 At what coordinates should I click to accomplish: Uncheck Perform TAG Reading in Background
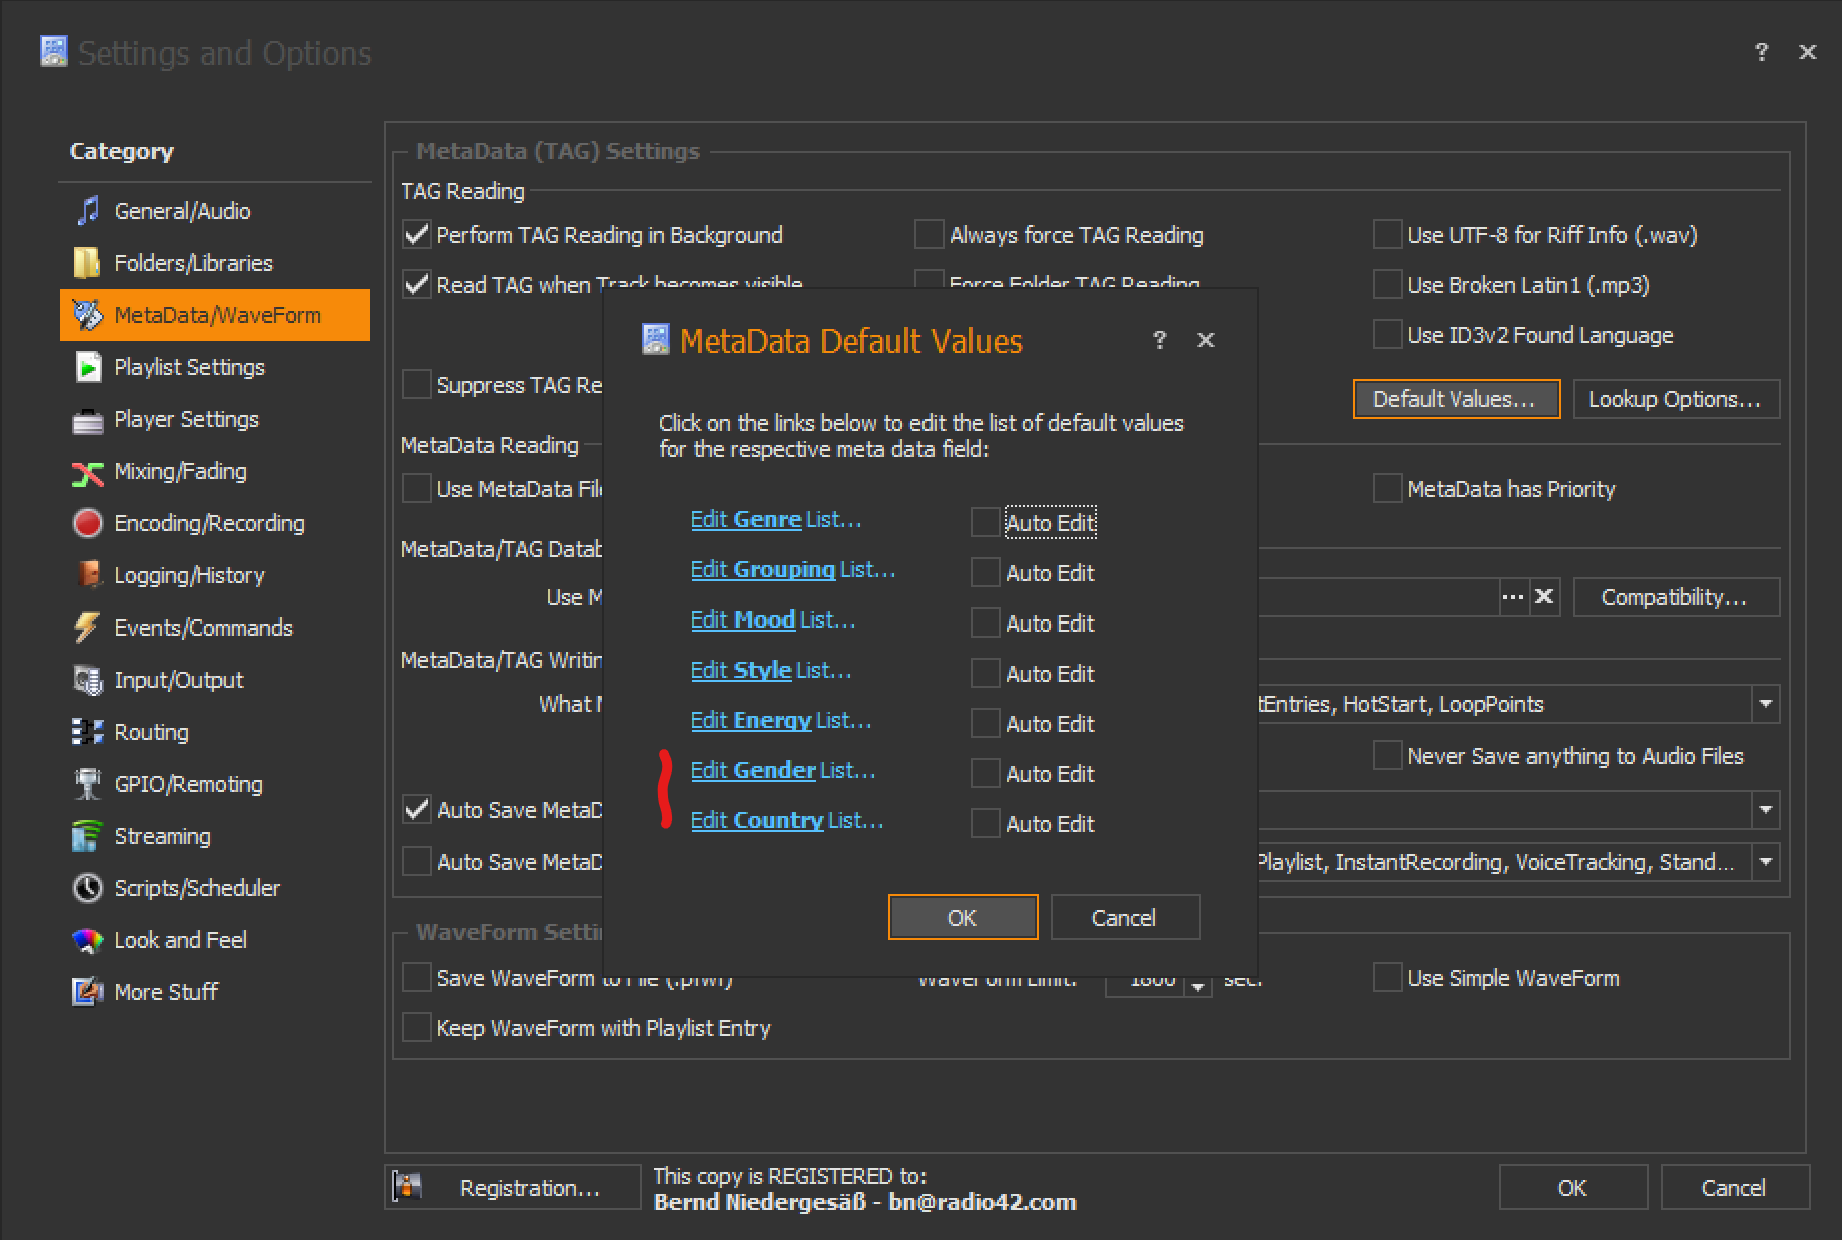pyautogui.click(x=417, y=235)
